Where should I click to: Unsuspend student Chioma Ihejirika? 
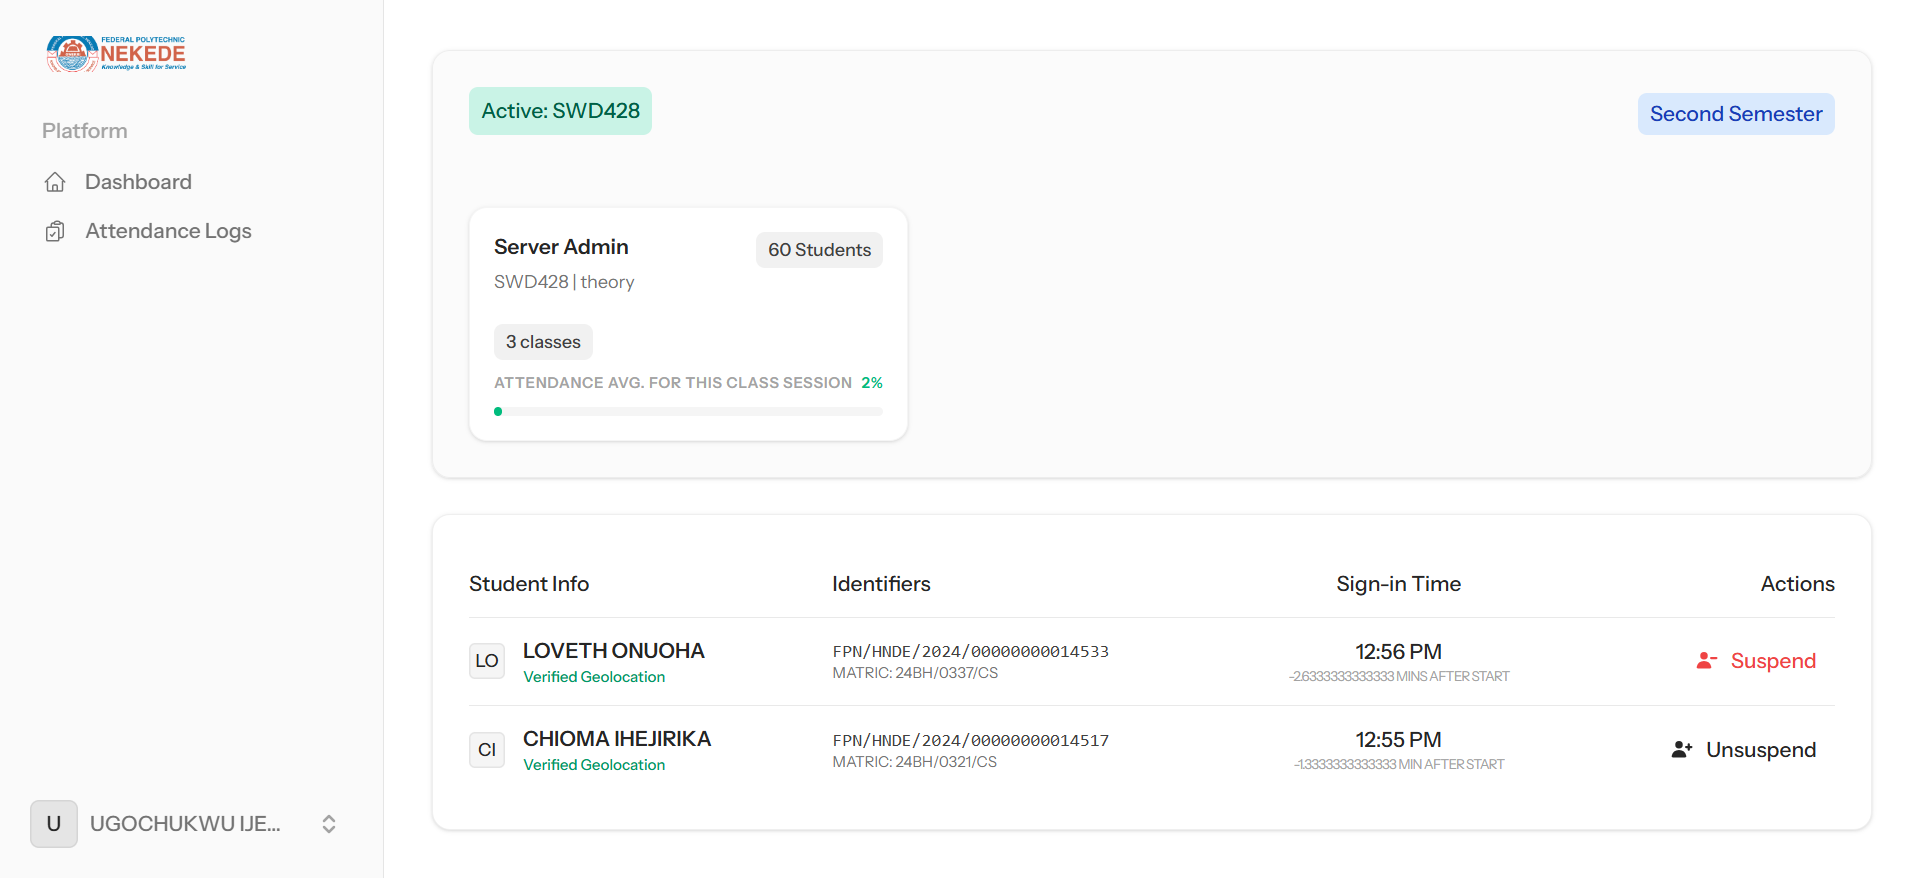(x=1743, y=750)
